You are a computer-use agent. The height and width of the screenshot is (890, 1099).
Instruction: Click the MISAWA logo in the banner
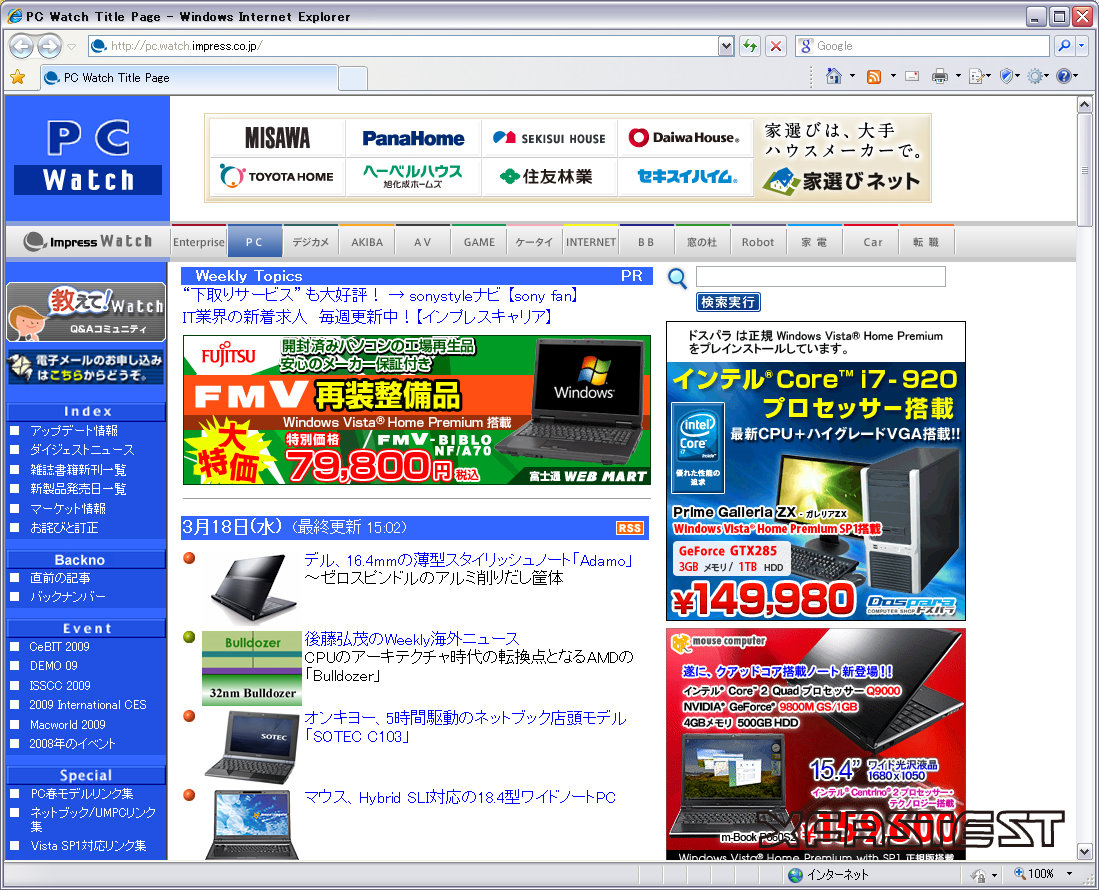pos(278,138)
